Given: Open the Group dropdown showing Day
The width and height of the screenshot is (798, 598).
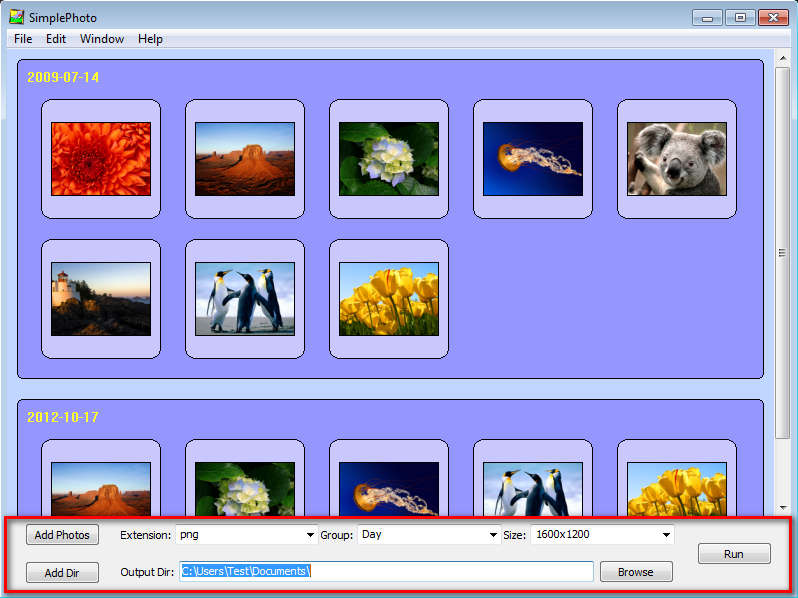Looking at the screenshot, I should point(429,535).
